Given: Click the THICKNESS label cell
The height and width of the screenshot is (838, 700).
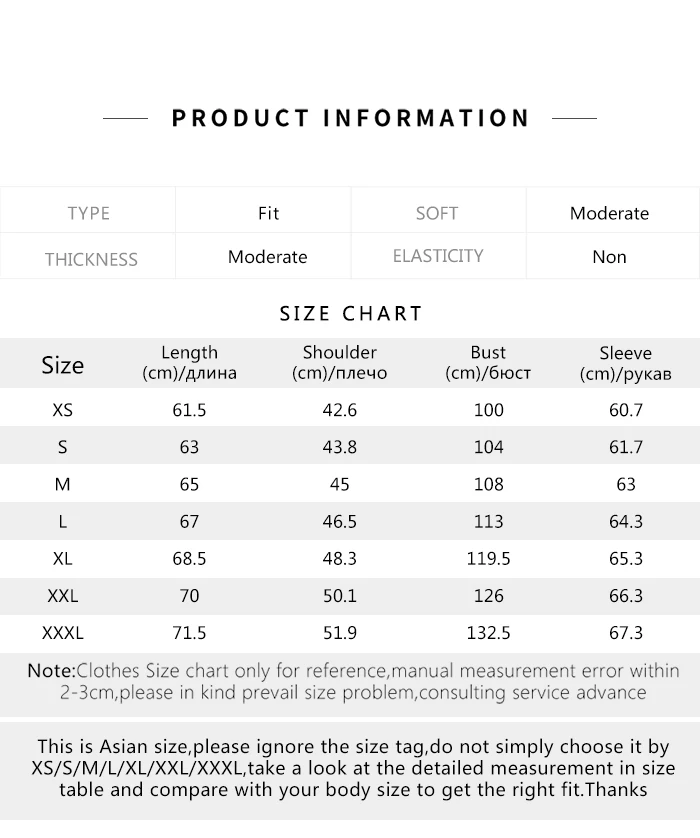Looking at the screenshot, I should pyautogui.click(x=91, y=260).
